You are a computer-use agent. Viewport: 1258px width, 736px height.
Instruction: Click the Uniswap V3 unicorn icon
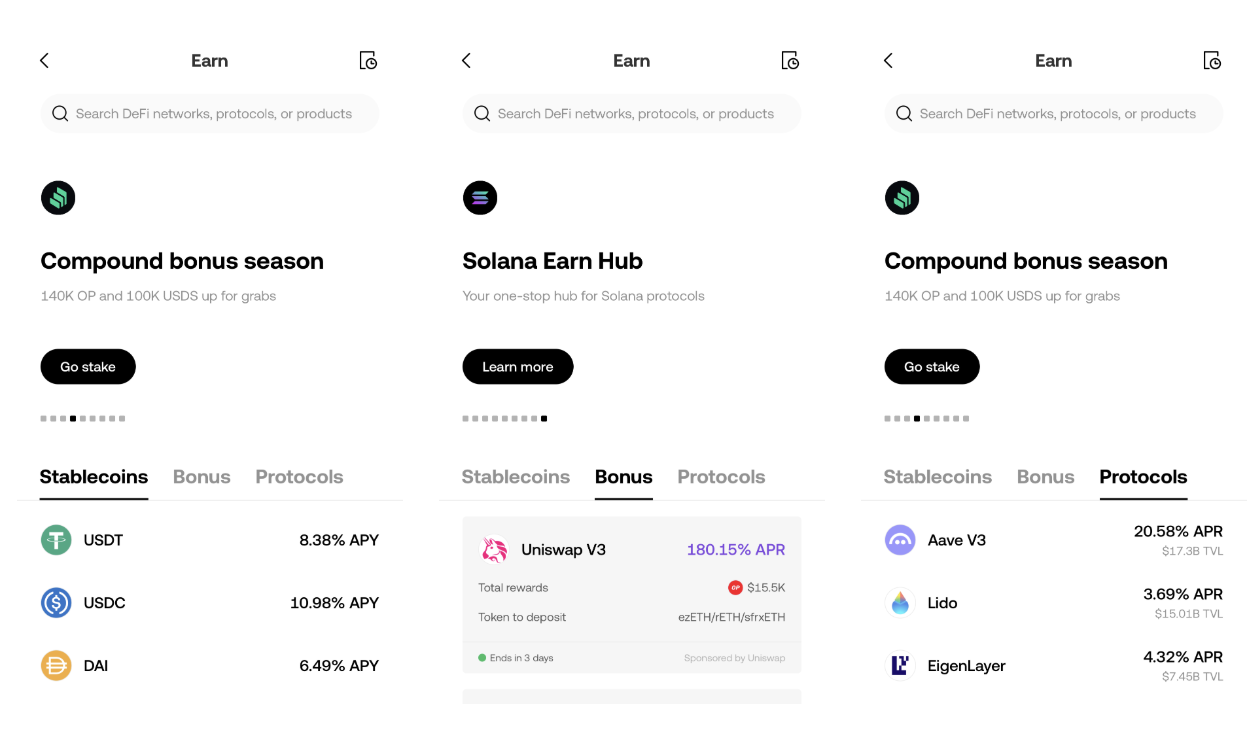pos(495,549)
